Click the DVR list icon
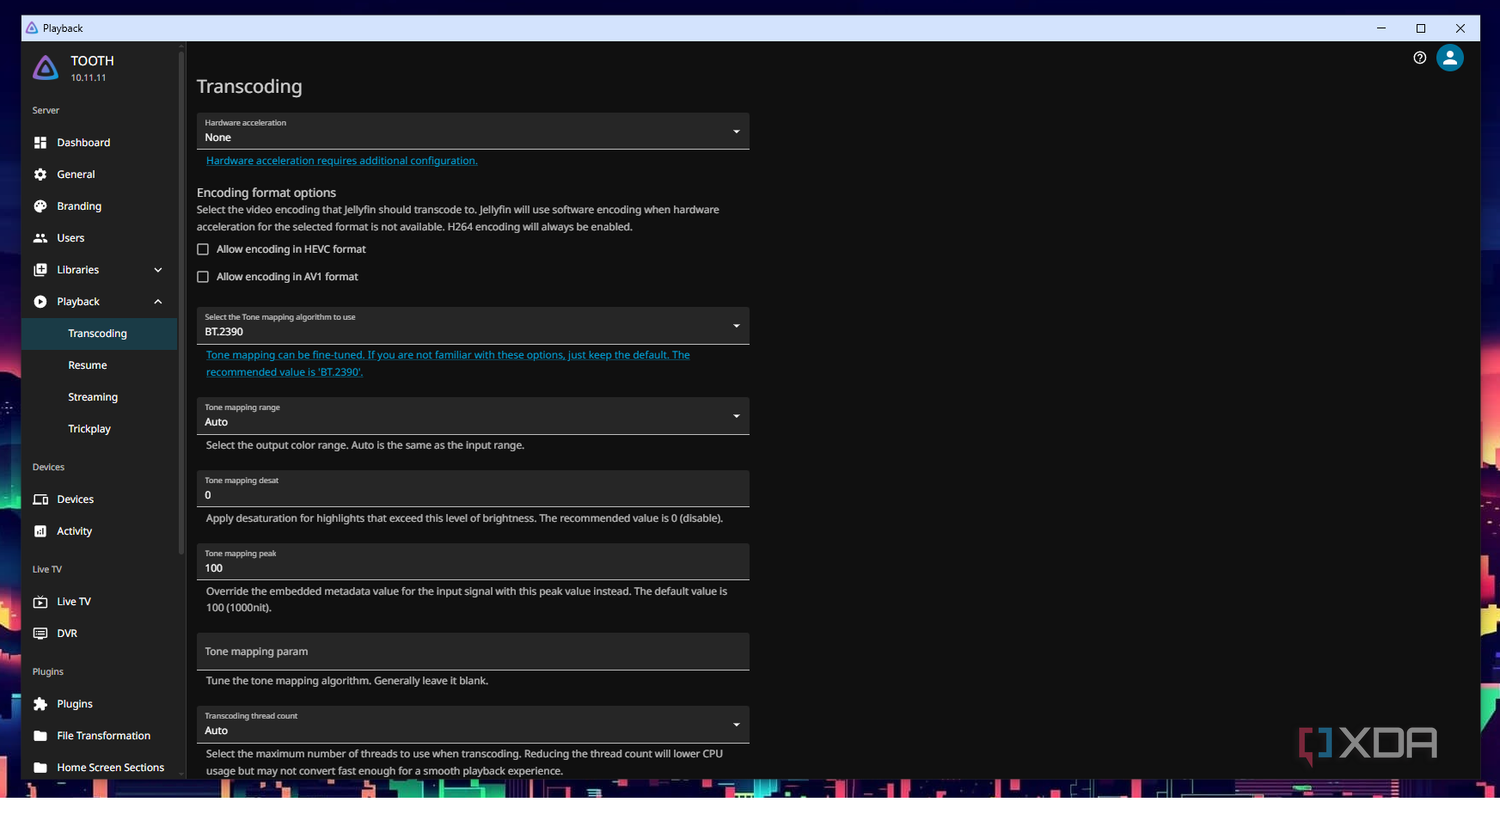This screenshot has width=1500, height=833. tap(40, 634)
